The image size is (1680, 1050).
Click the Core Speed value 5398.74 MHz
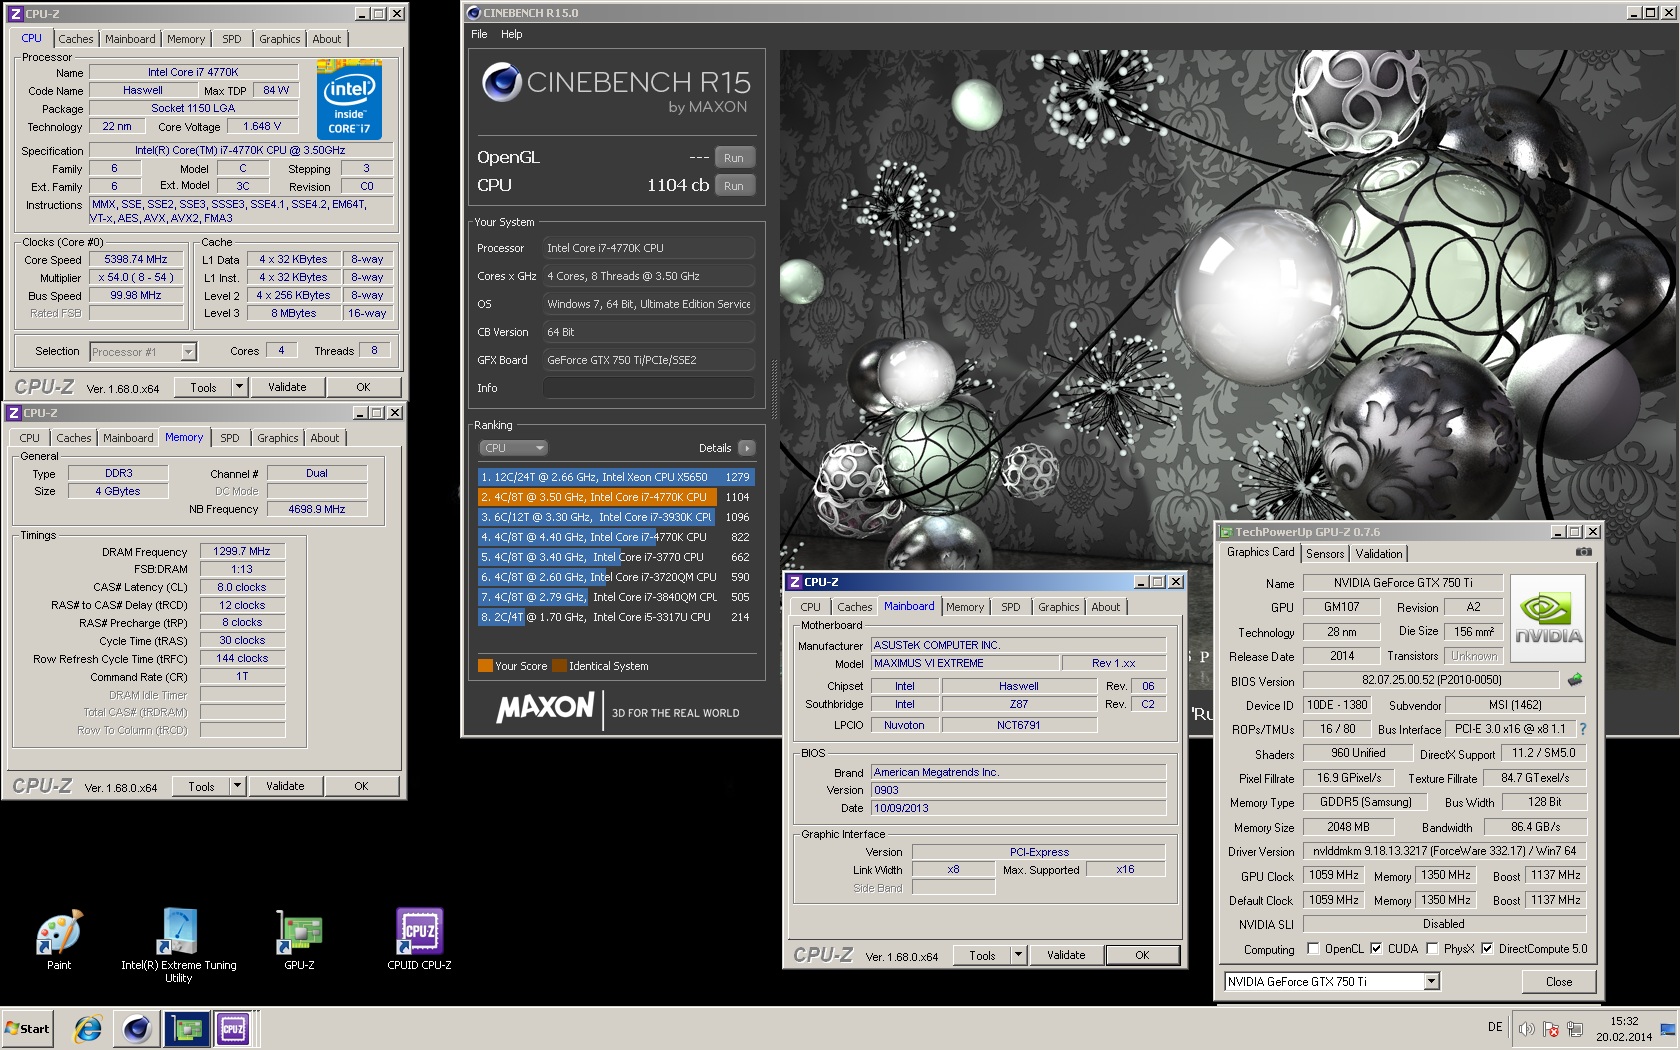pos(136,259)
